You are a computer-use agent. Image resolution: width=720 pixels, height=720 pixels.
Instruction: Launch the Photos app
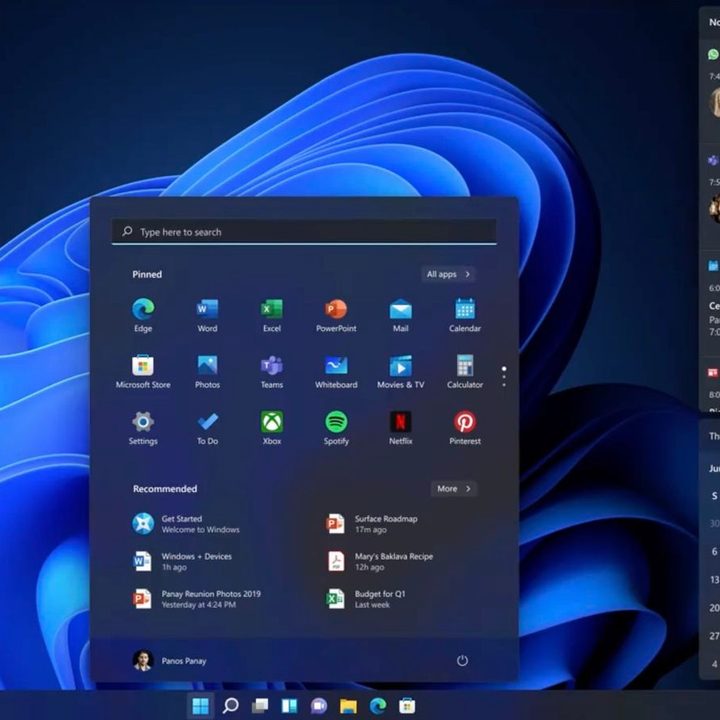(x=207, y=371)
